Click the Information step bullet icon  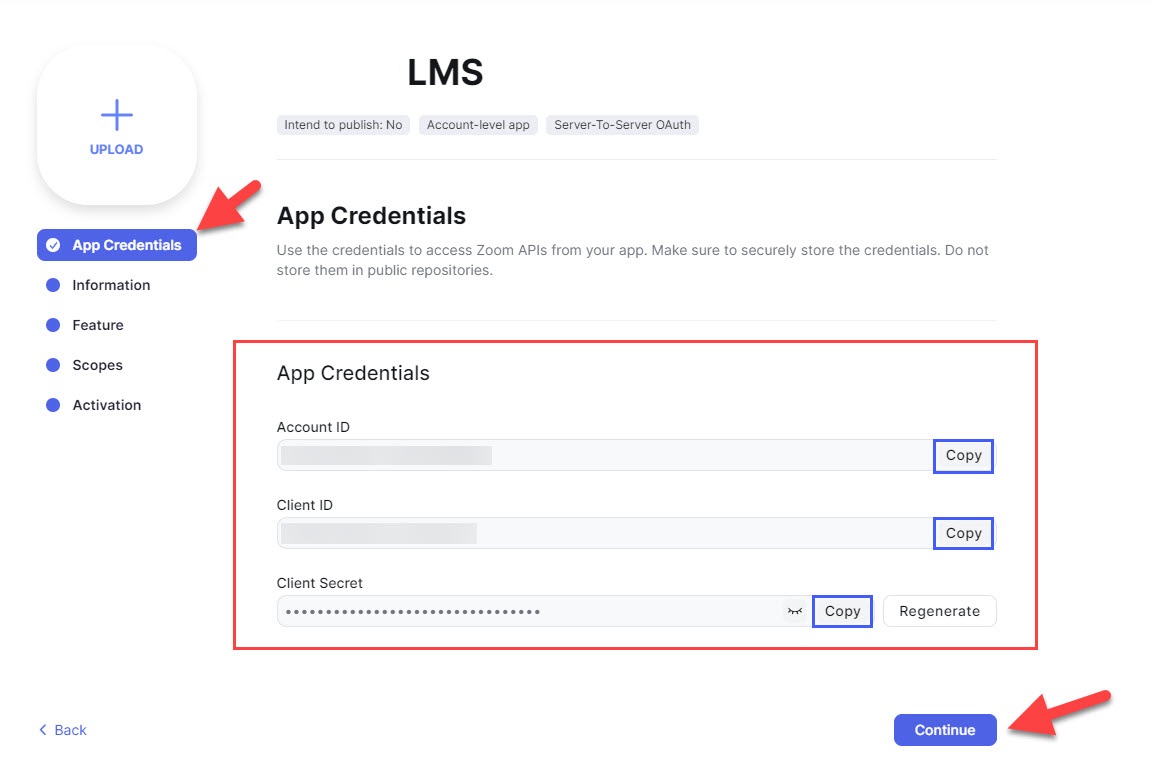(x=53, y=285)
